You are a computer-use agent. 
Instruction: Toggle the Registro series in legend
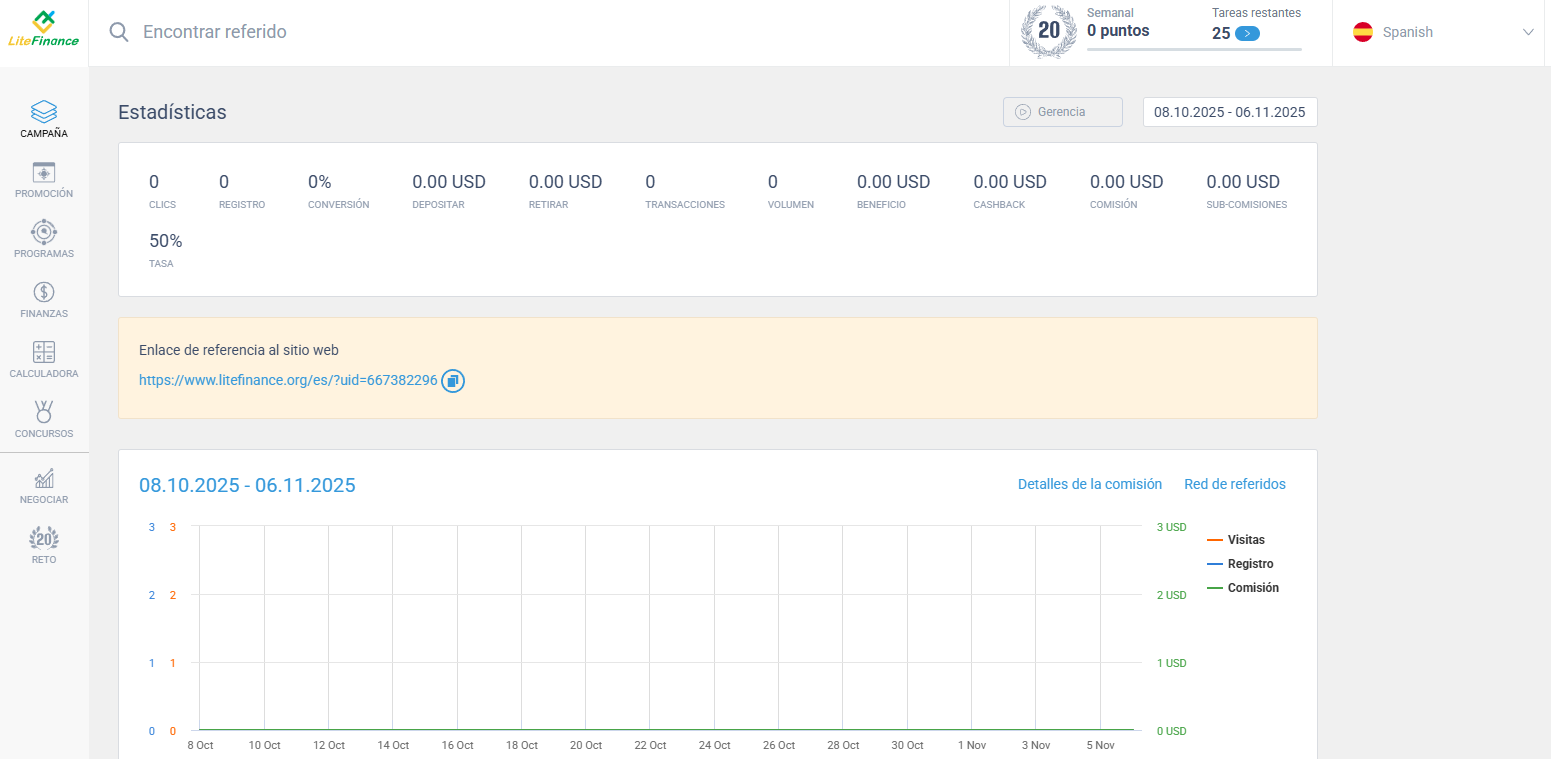click(x=1241, y=564)
